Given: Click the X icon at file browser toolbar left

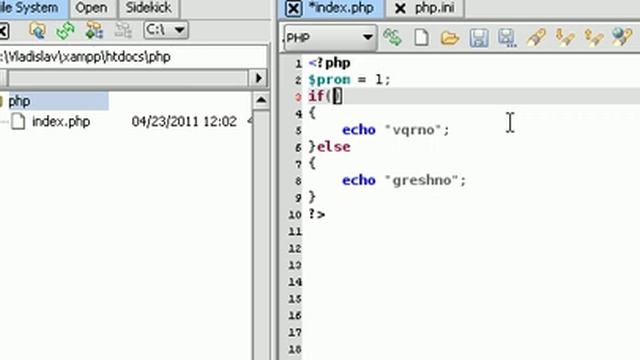Looking at the screenshot, I should (4, 31).
